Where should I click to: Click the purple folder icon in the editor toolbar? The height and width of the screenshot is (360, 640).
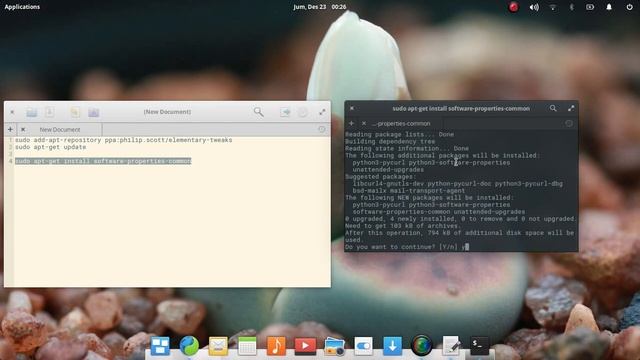(93, 112)
